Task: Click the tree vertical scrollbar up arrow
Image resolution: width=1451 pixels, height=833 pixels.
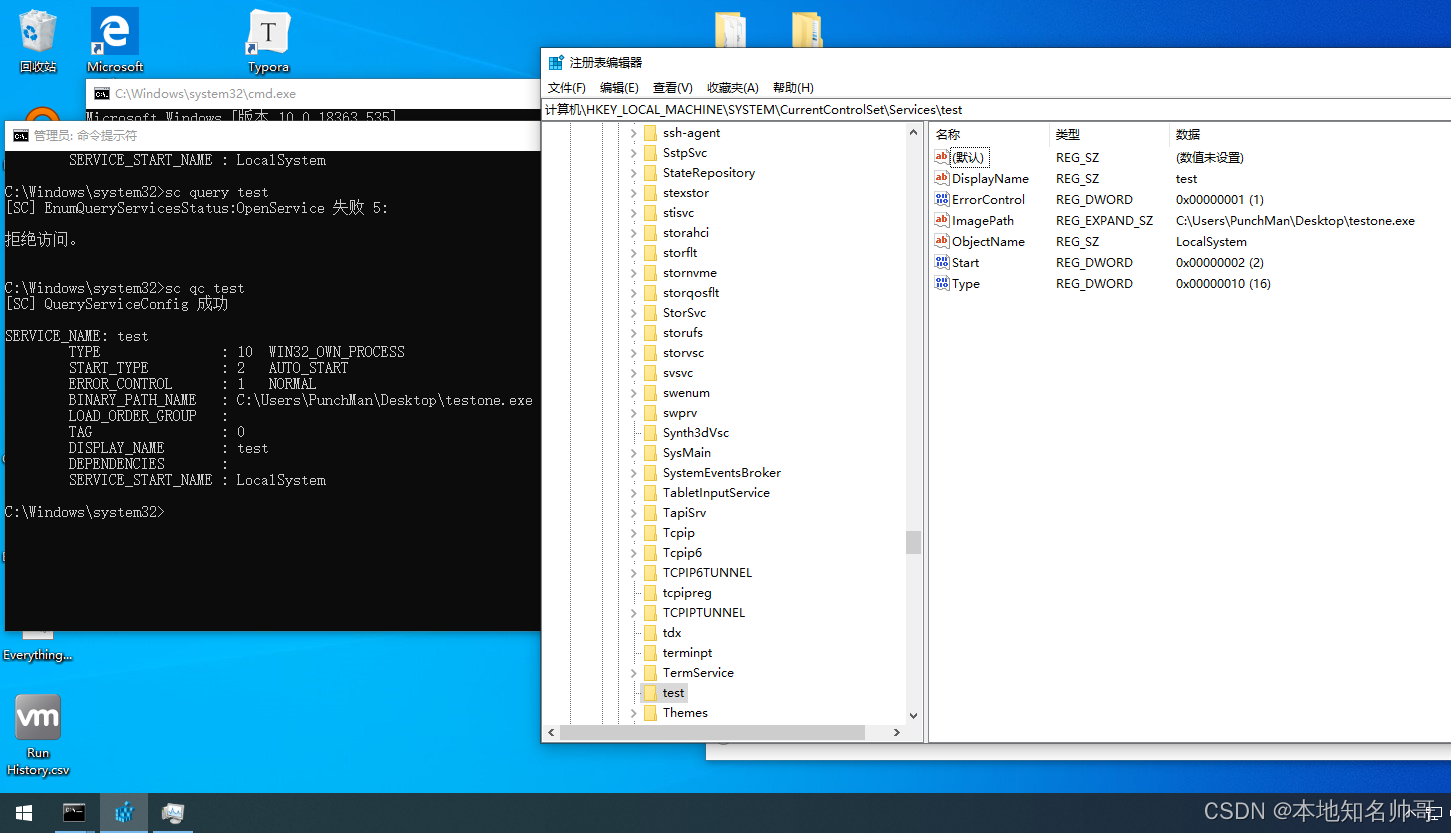Action: click(x=913, y=132)
